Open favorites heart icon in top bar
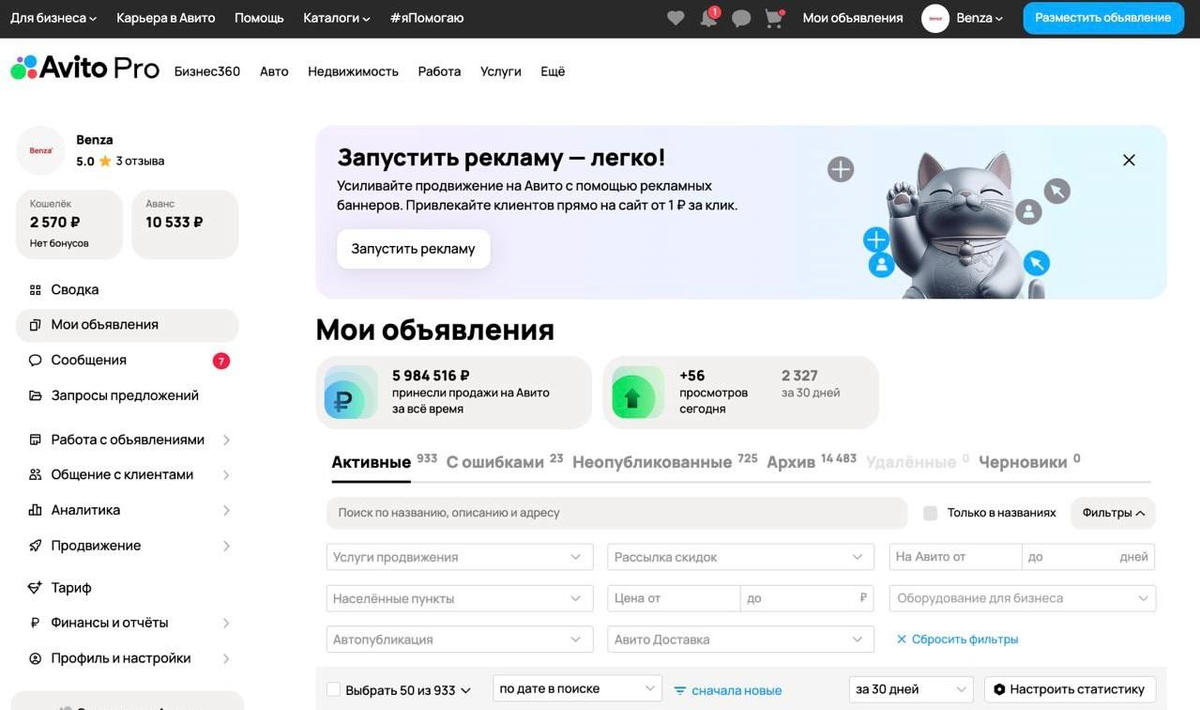Viewport: 1200px width, 710px height. tap(676, 18)
